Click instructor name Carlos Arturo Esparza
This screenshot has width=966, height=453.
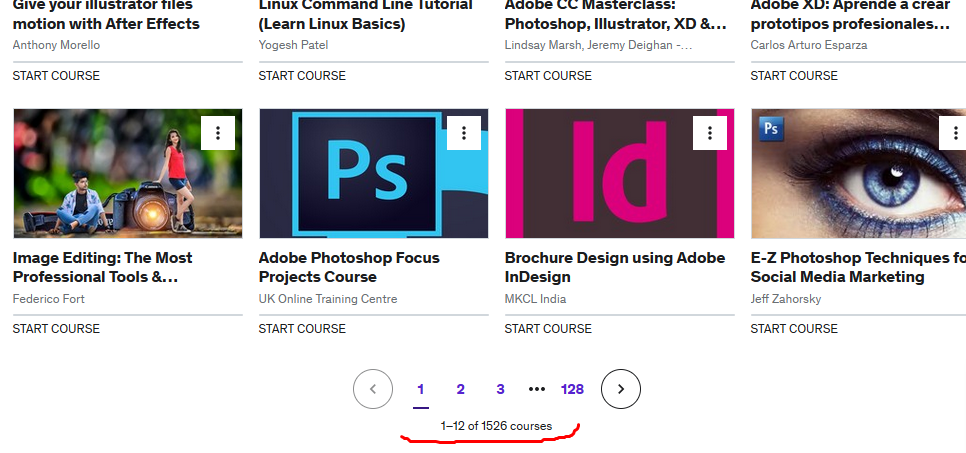(808, 45)
